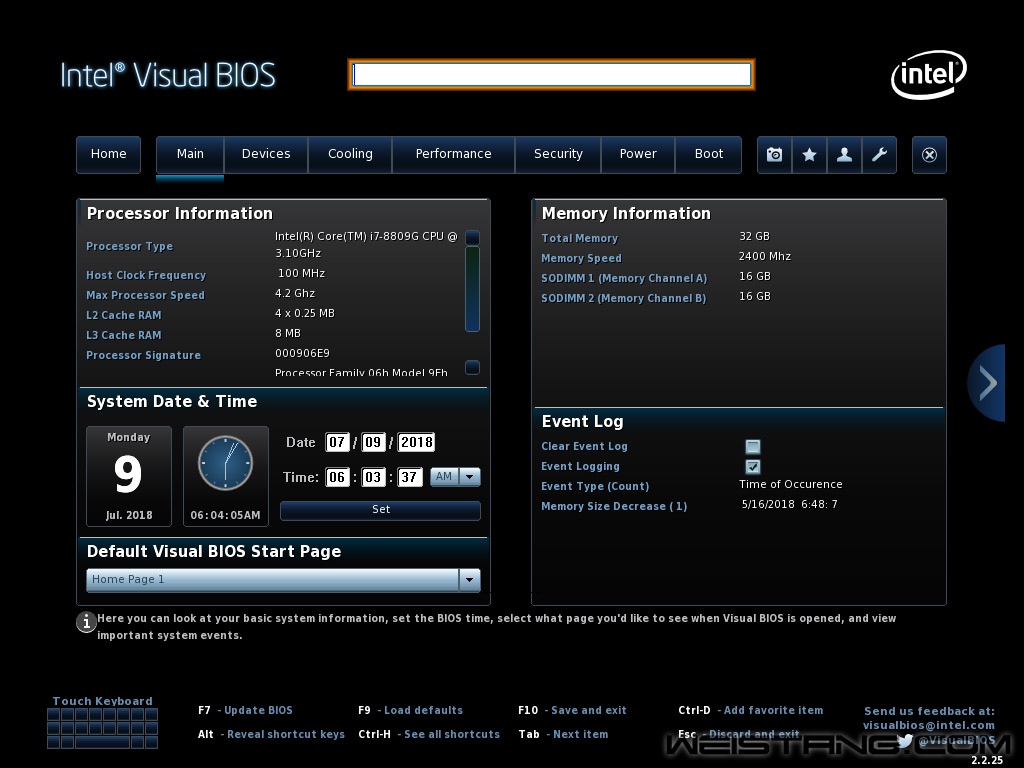Click F9 Load defaults shortcut
This screenshot has width=1024, height=768.
(410, 711)
